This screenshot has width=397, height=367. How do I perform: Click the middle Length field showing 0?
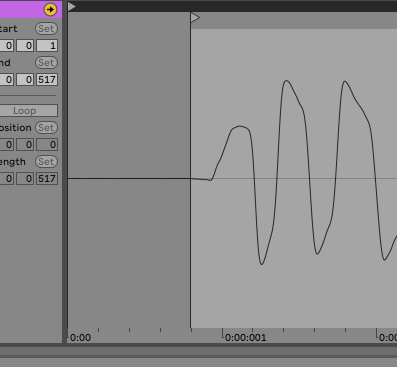[25, 179]
